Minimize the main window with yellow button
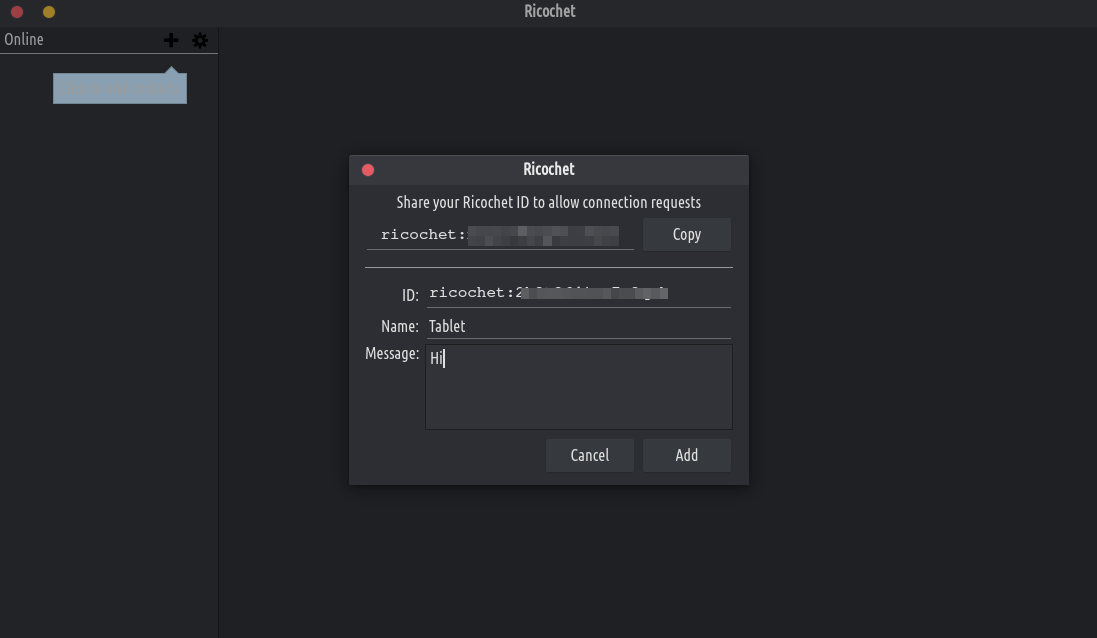The width and height of the screenshot is (1097, 638). point(49,12)
